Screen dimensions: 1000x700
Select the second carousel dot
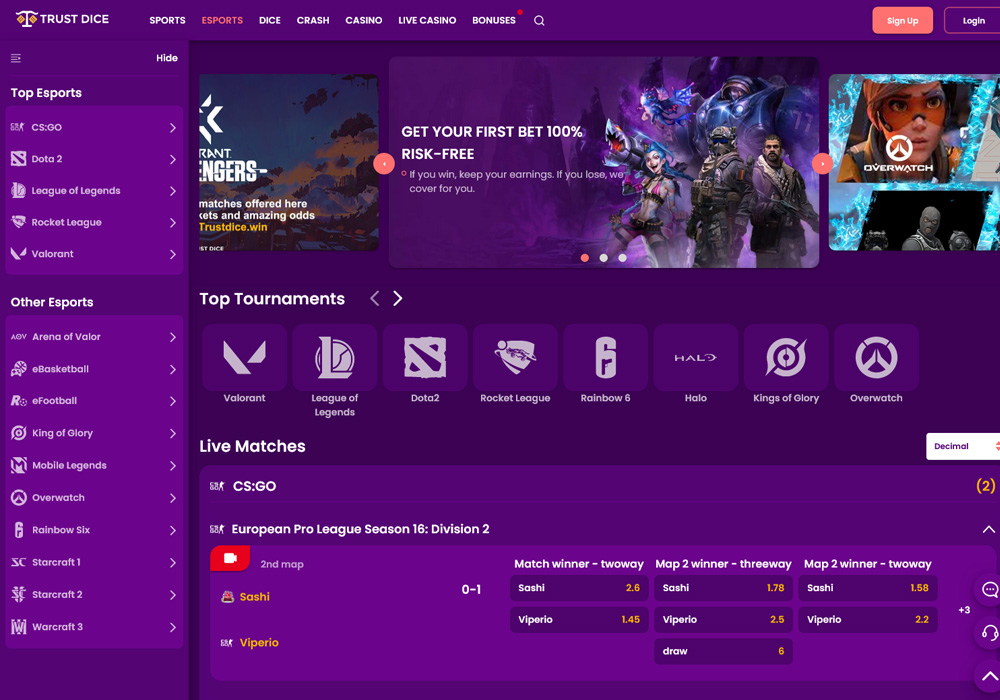tap(603, 258)
